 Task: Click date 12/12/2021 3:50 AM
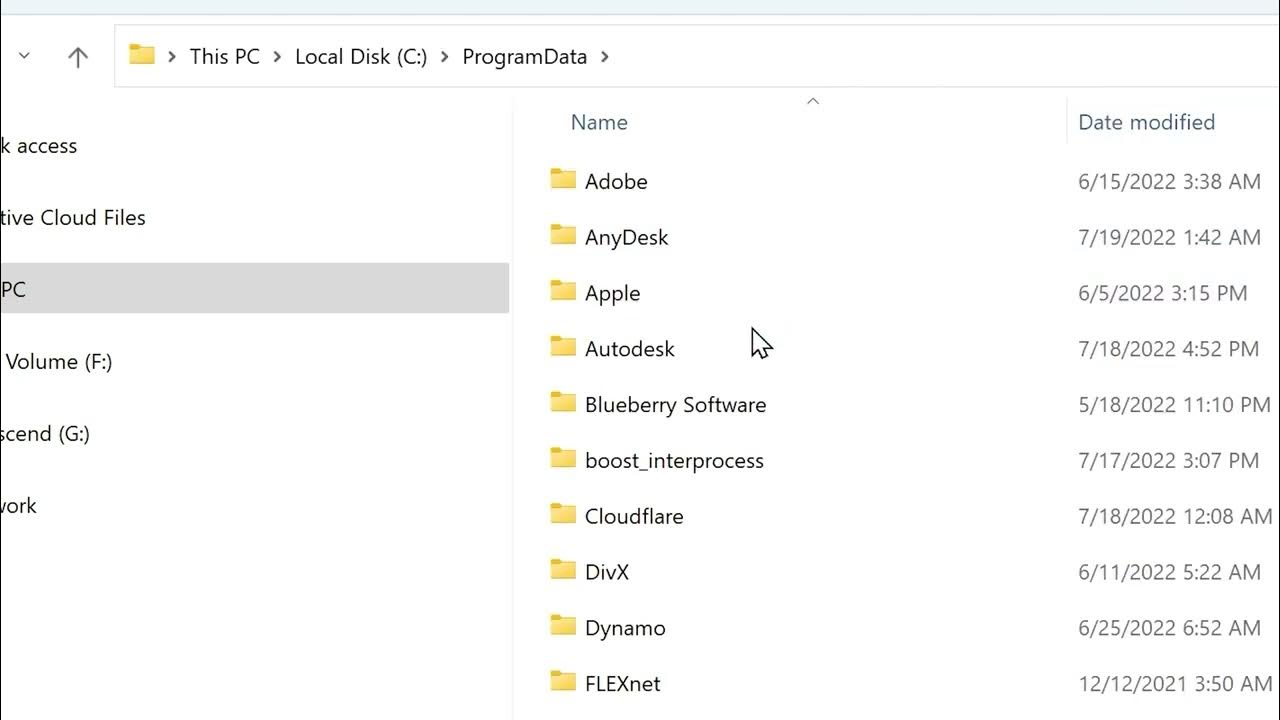(1175, 684)
